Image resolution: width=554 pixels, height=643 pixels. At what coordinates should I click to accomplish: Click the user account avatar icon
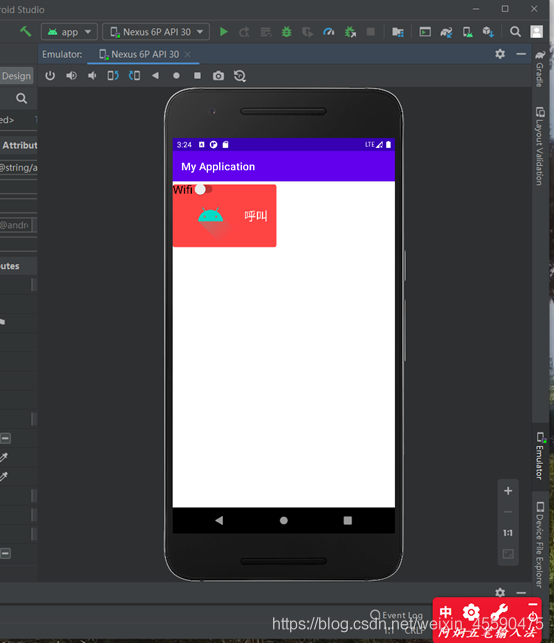(x=537, y=32)
